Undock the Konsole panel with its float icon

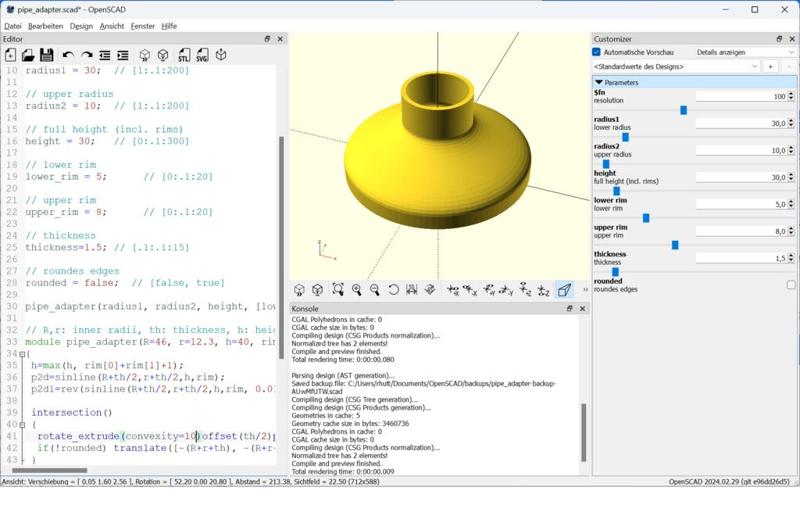569,309
